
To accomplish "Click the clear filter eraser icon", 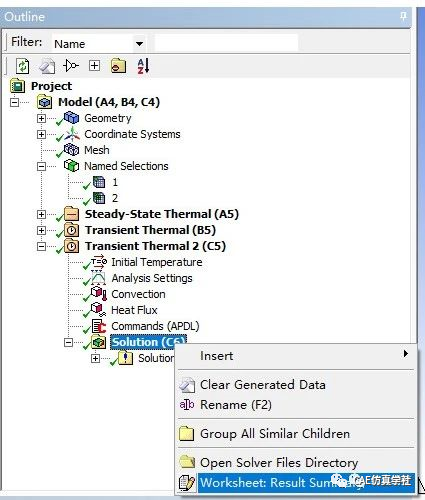I will [47, 66].
